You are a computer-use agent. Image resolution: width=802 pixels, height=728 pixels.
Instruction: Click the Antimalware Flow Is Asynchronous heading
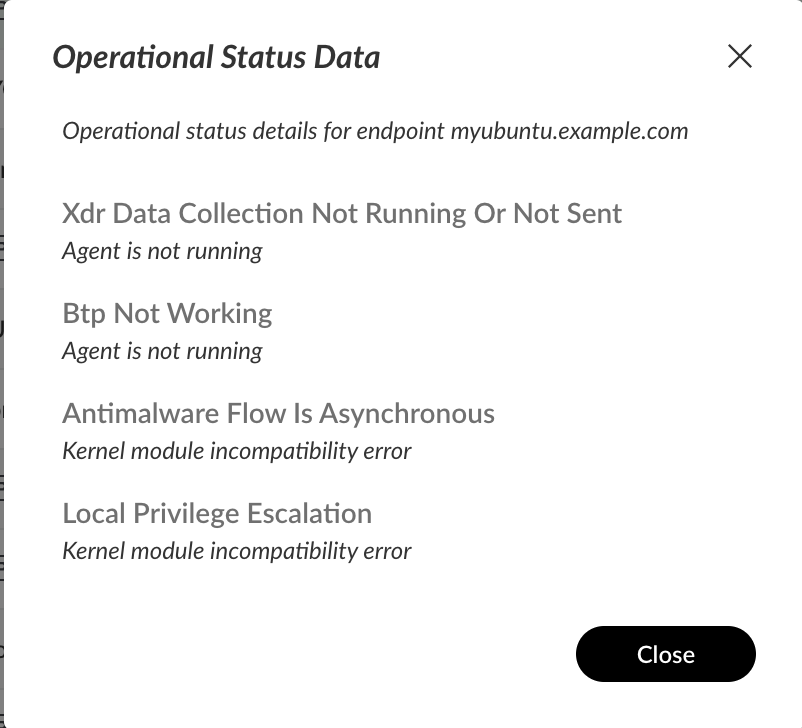point(278,413)
